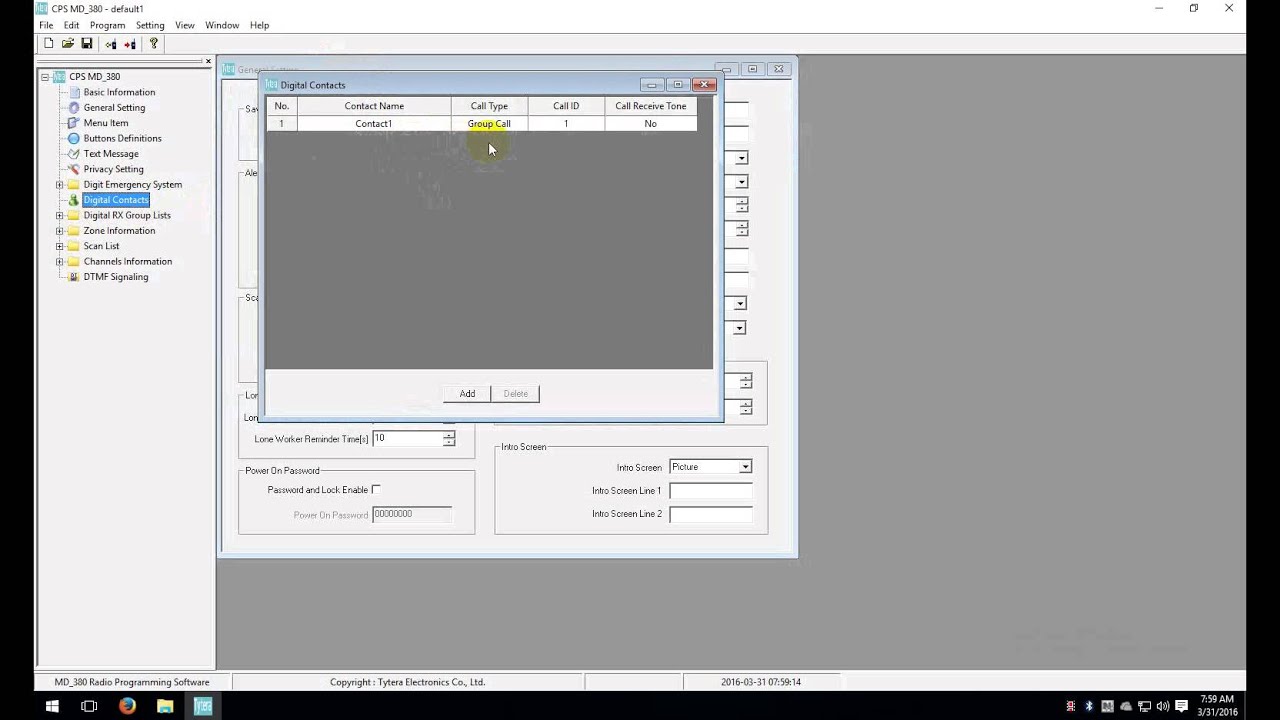Viewport: 1280px width, 720px height.
Task: Select Text Message in the tree
Action: pyautogui.click(x=111, y=154)
